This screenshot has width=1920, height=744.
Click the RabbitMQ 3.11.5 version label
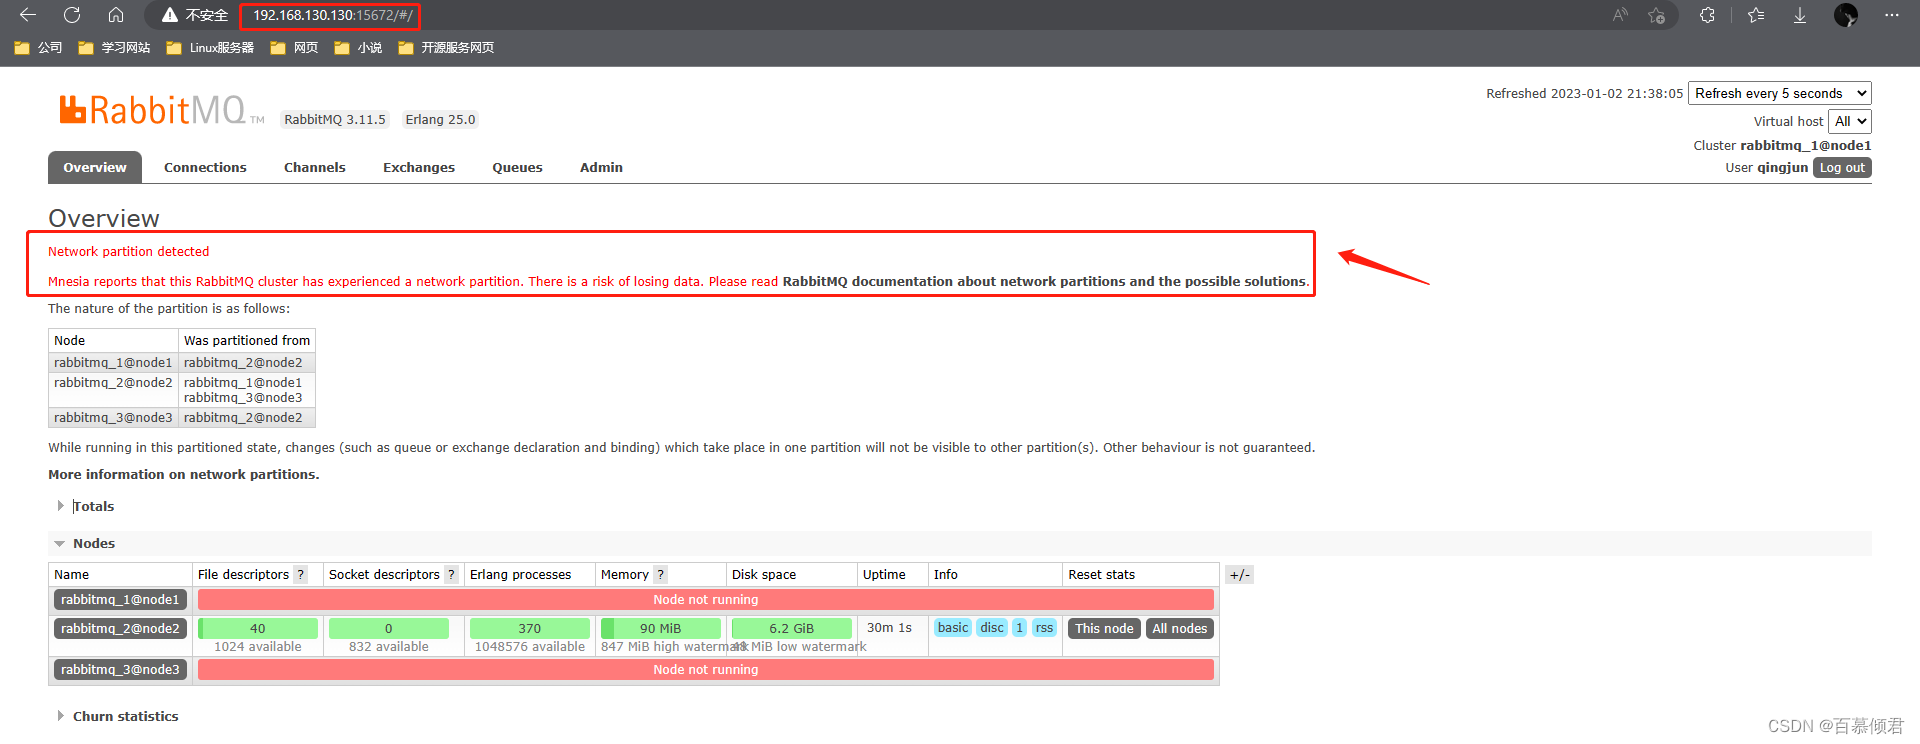[335, 119]
